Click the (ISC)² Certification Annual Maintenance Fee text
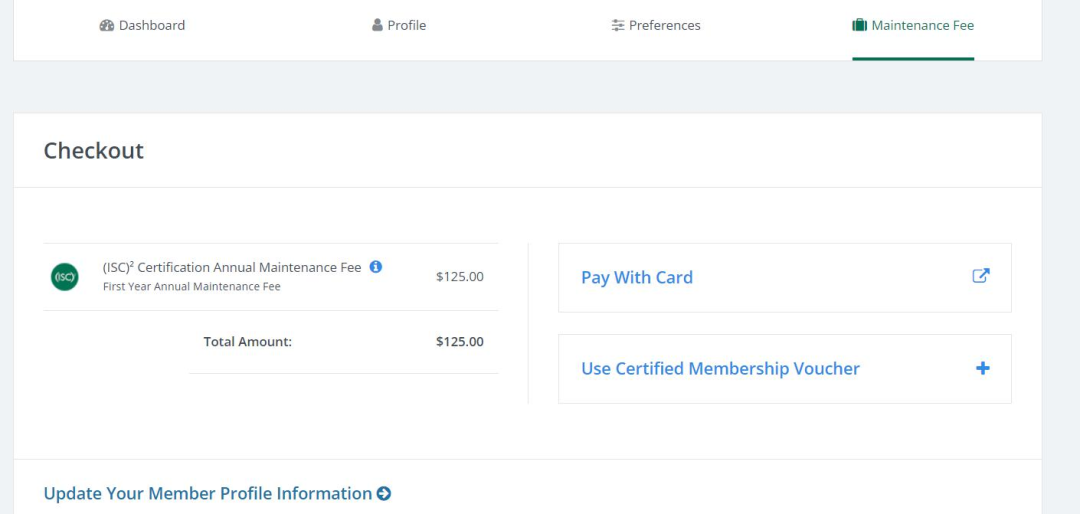The image size is (1080, 514). point(231,267)
